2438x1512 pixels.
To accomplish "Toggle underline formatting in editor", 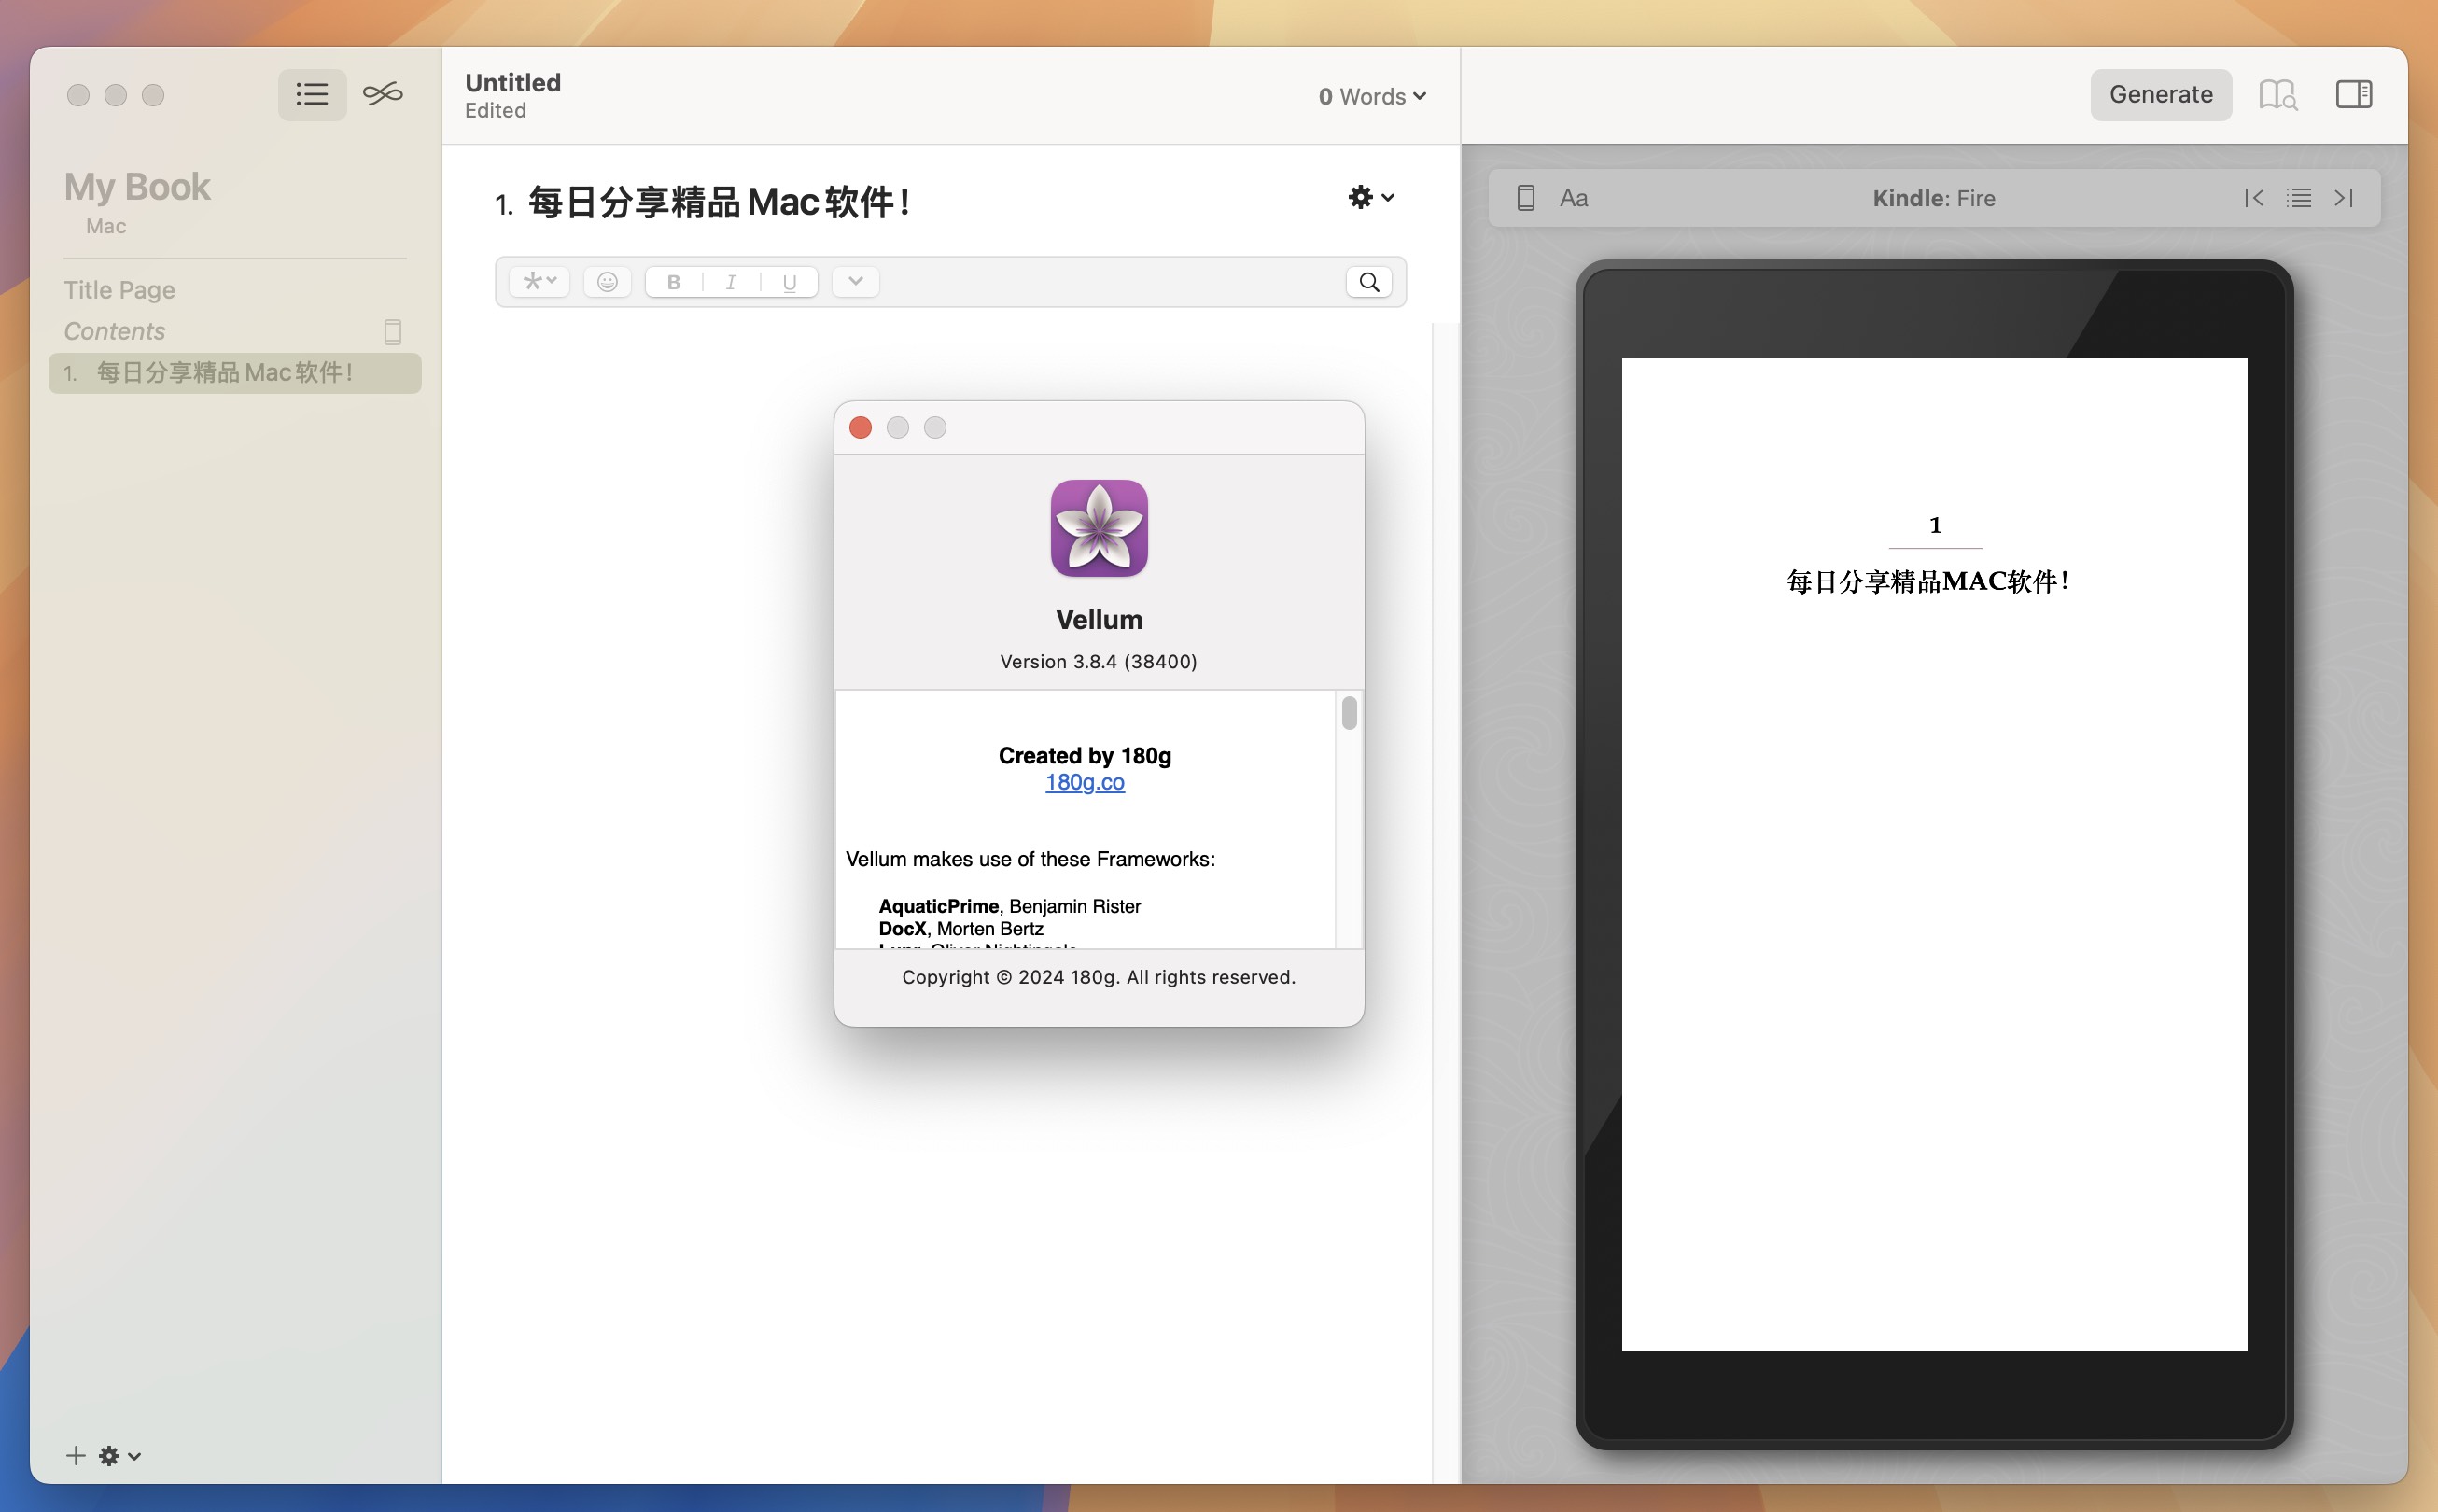I will [787, 279].
